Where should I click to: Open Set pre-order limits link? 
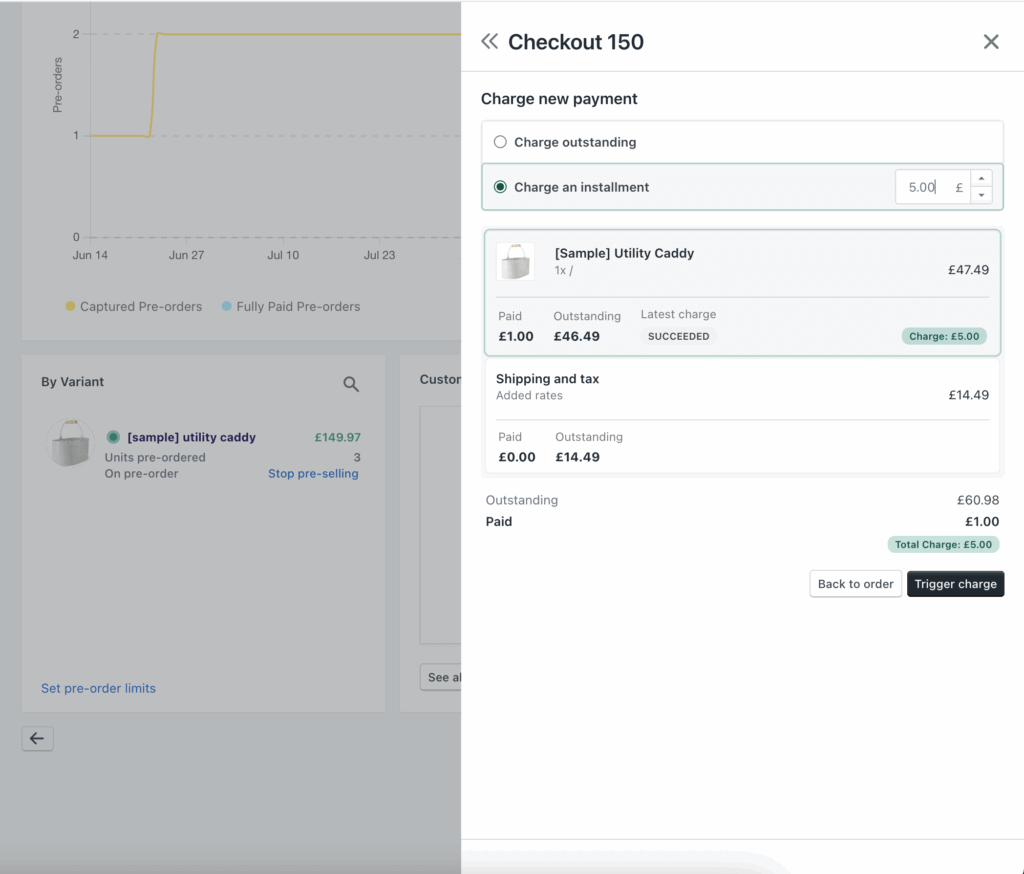[98, 688]
